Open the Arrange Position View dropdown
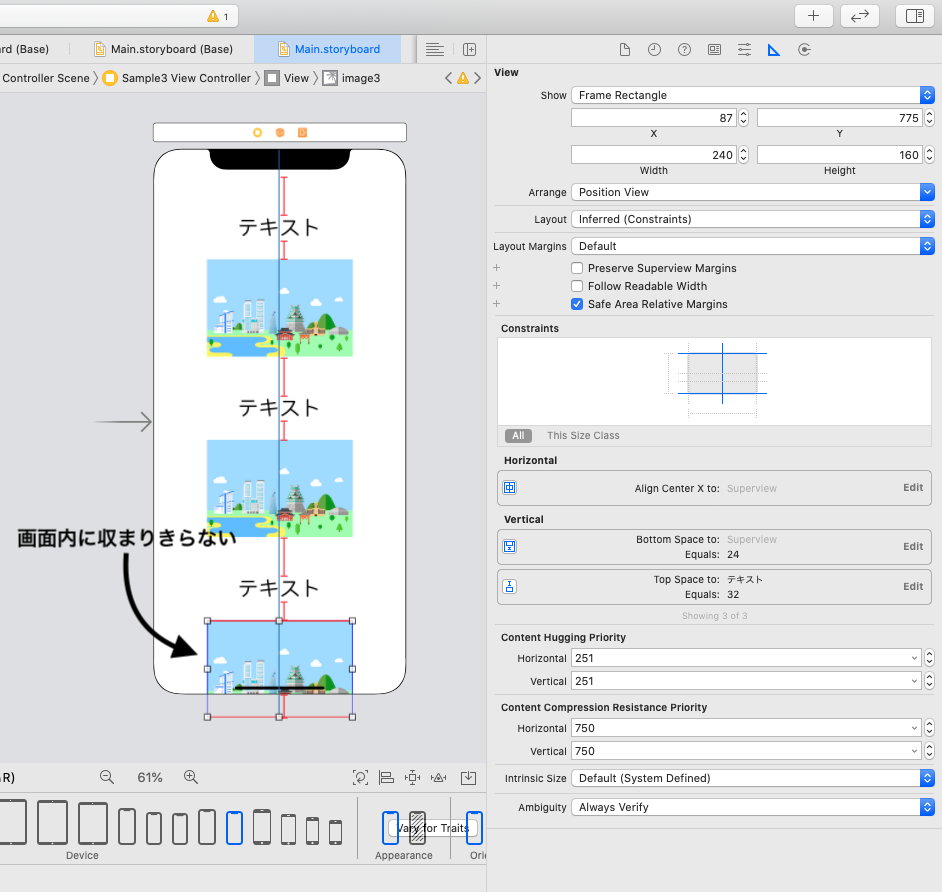Screen dimensions: 942x892 tap(753, 192)
